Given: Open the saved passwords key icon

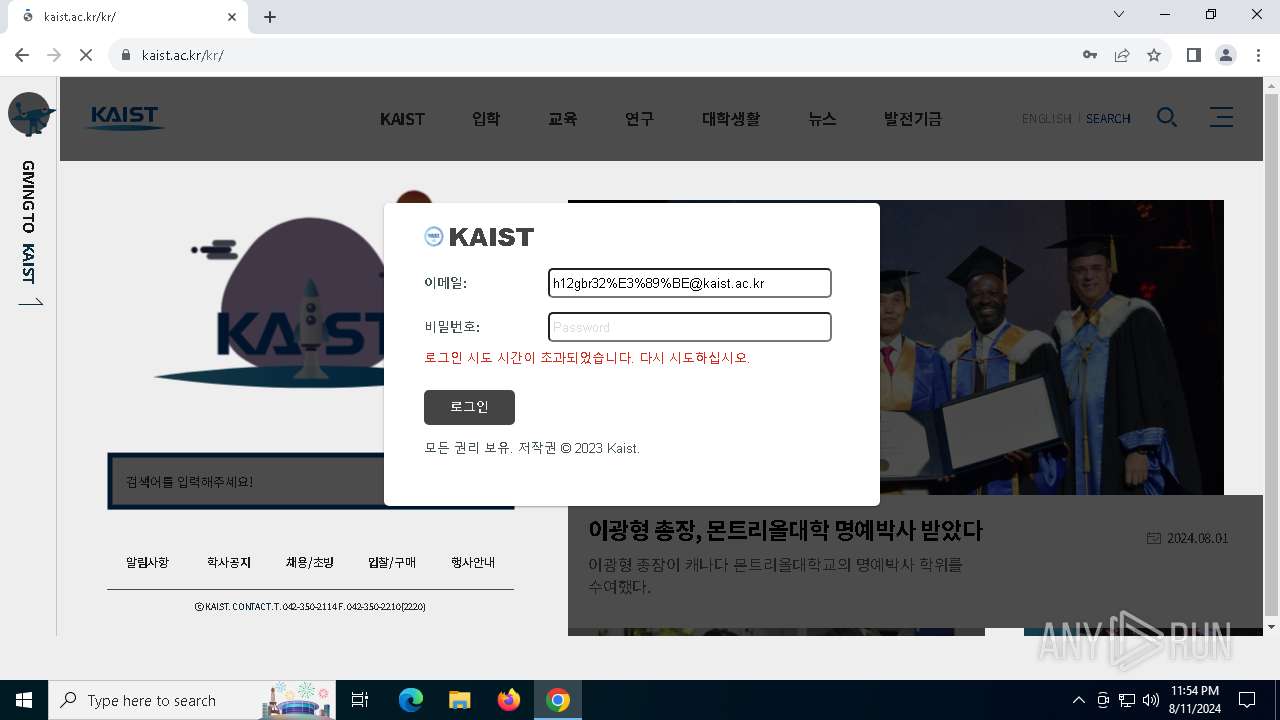Looking at the screenshot, I should [1090, 55].
